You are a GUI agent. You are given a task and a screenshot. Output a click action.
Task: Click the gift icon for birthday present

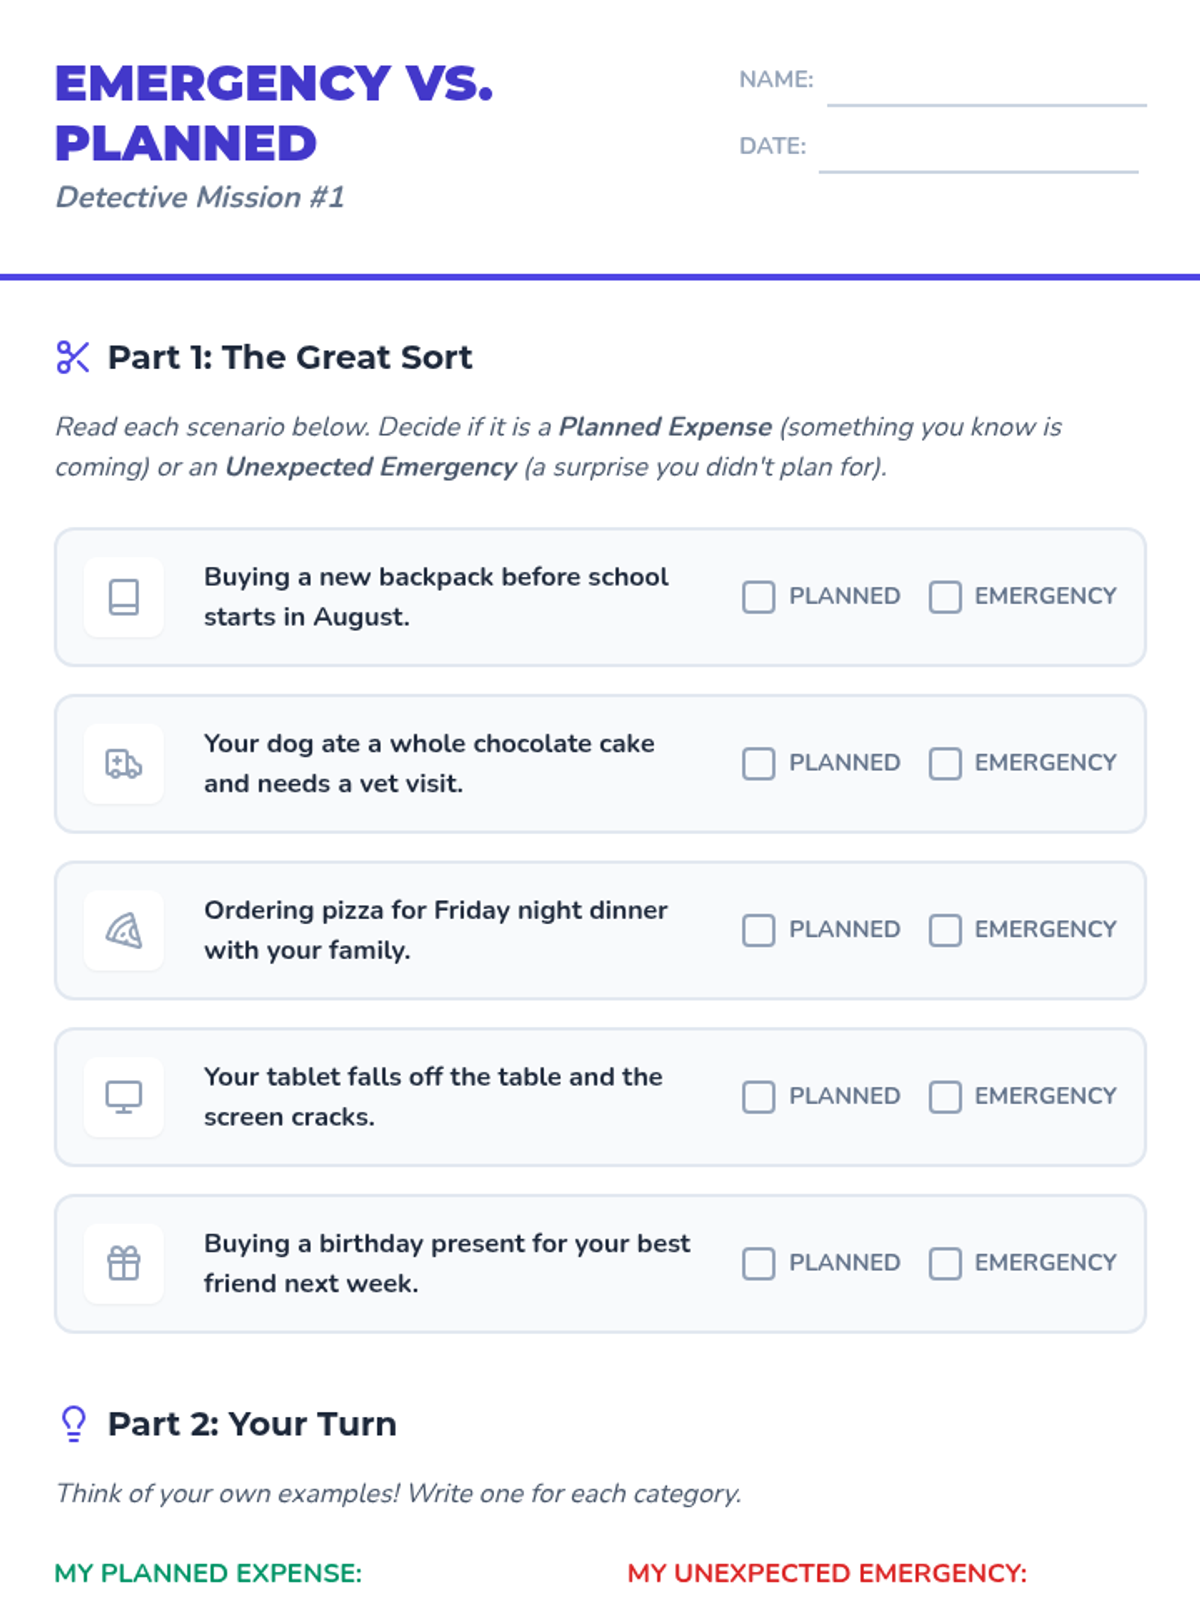[124, 1264]
